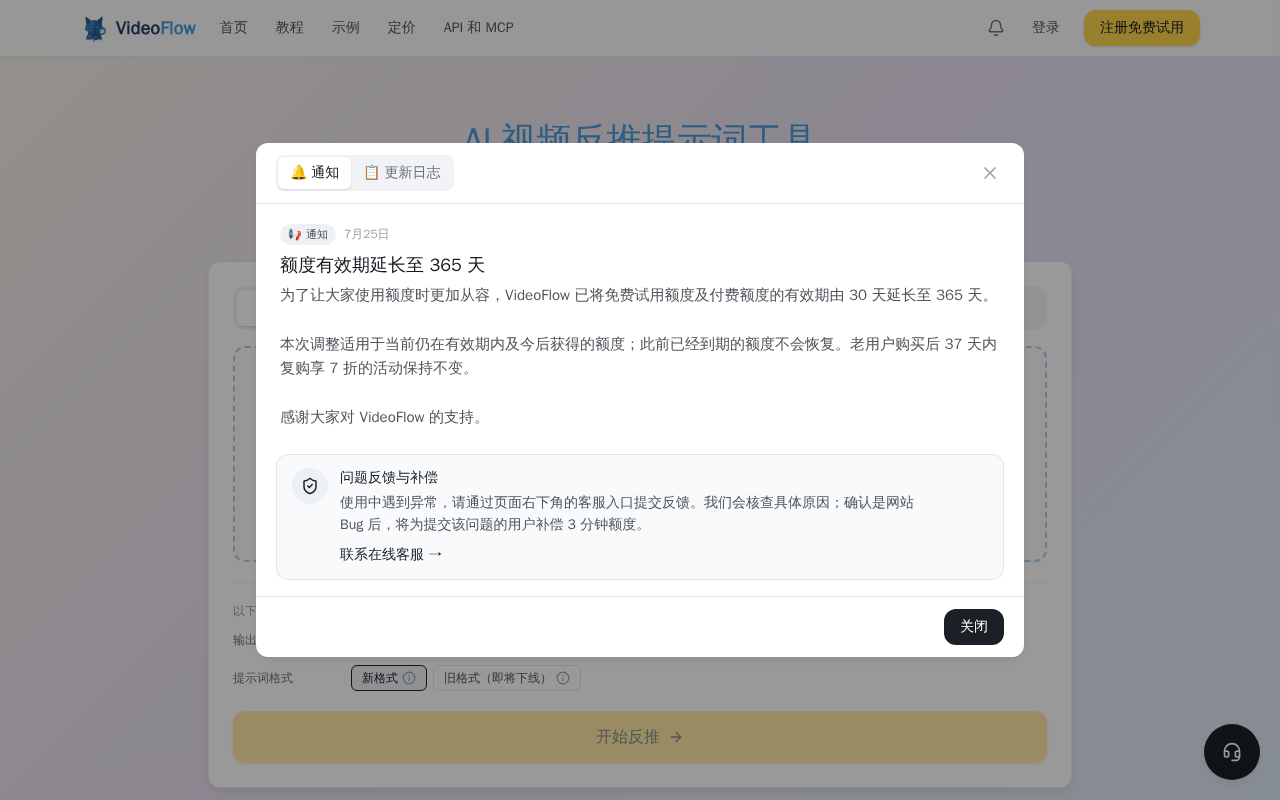Close the notification dialog with X icon
Viewport: 1280px width, 800px height.
(990, 173)
